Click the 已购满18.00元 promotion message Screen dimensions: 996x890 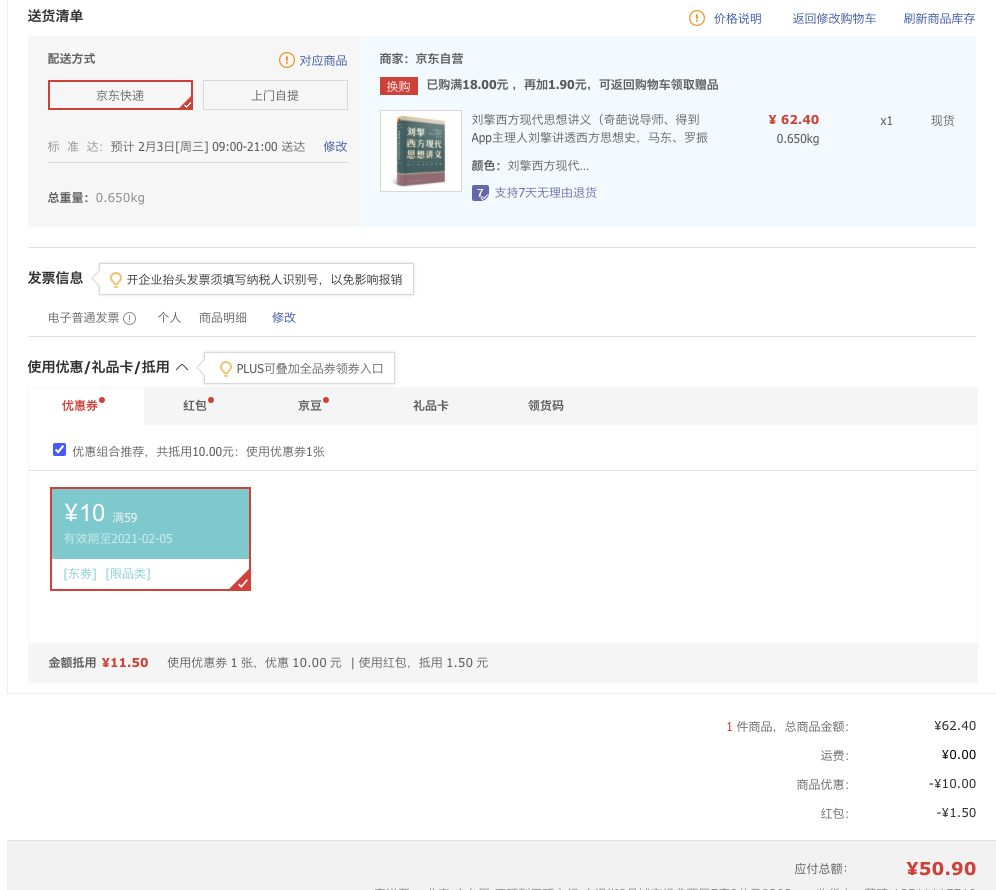(572, 84)
